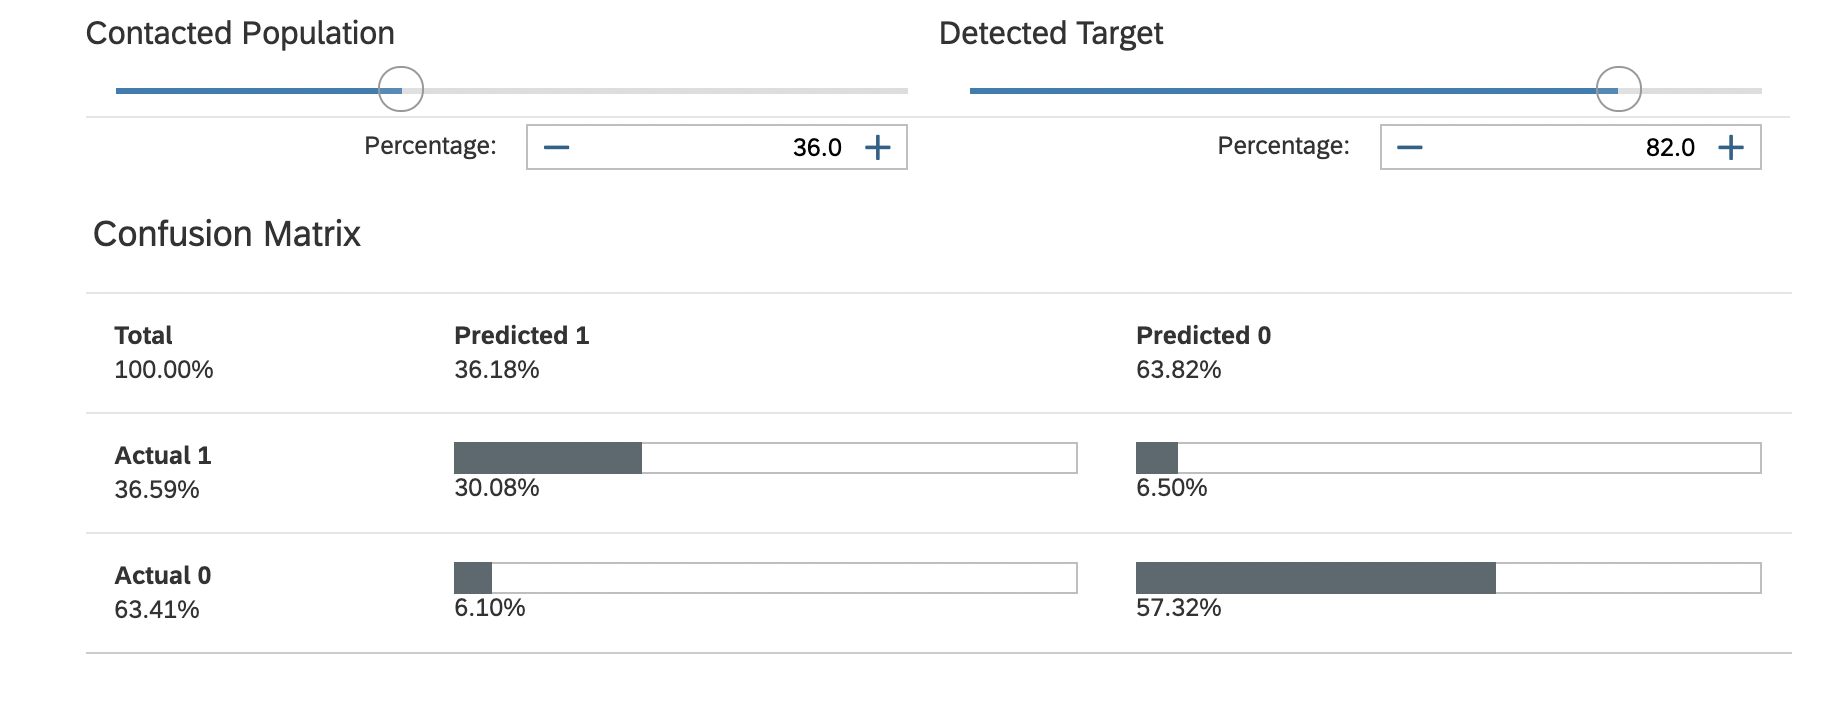Screen dimensions: 1848x728
Task: Select the Actual 0 row label
Action: tap(163, 576)
